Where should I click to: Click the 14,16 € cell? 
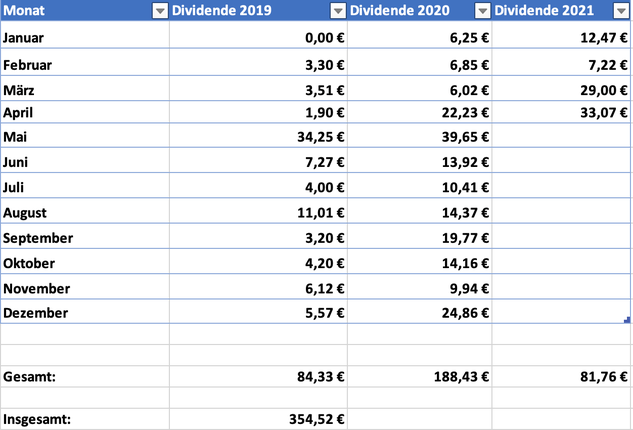pos(420,261)
